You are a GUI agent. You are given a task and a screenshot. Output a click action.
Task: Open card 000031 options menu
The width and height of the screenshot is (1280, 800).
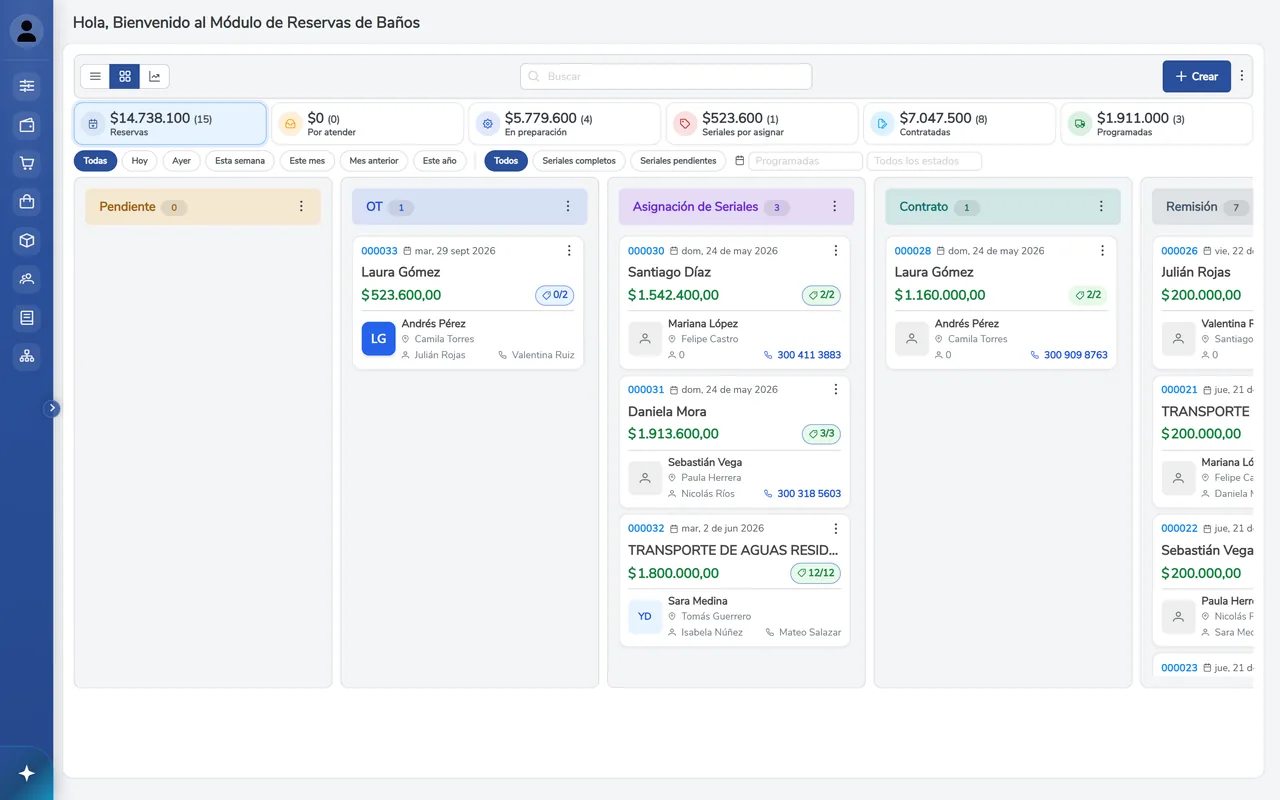pos(836,390)
